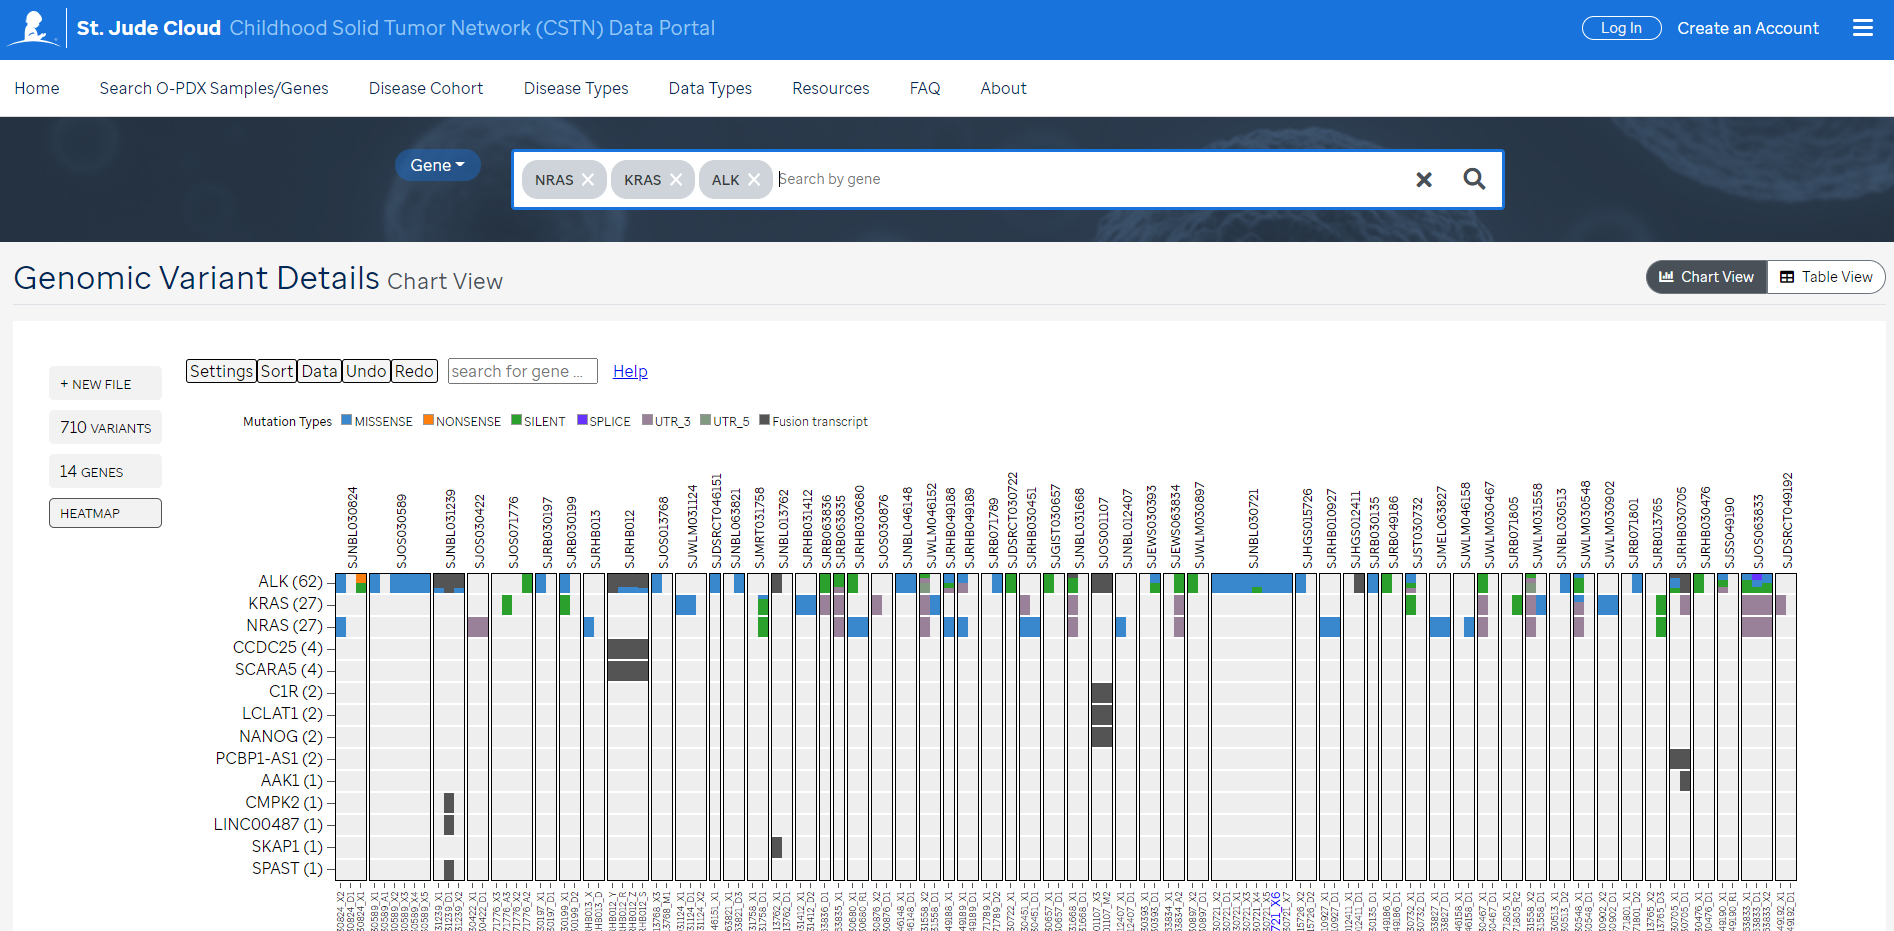Open the chart Settings button
Image resolution: width=1894 pixels, height=931 pixels.
(221, 371)
